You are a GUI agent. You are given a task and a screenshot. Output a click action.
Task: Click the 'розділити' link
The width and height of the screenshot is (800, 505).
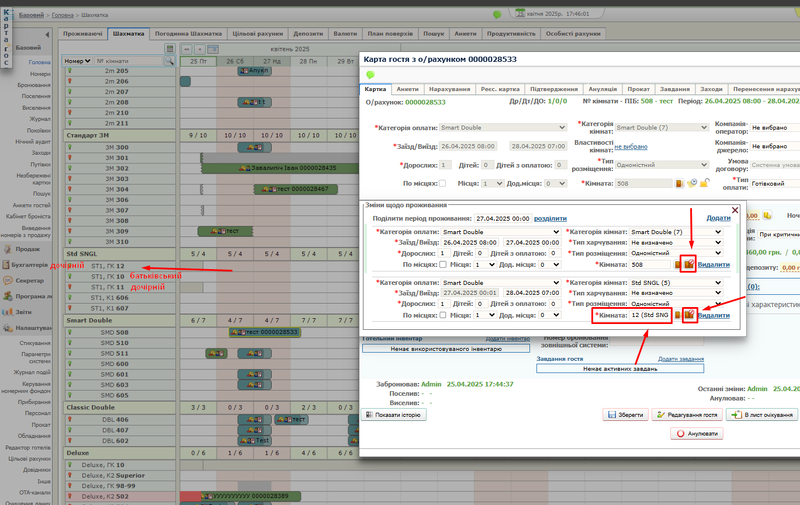550,218
